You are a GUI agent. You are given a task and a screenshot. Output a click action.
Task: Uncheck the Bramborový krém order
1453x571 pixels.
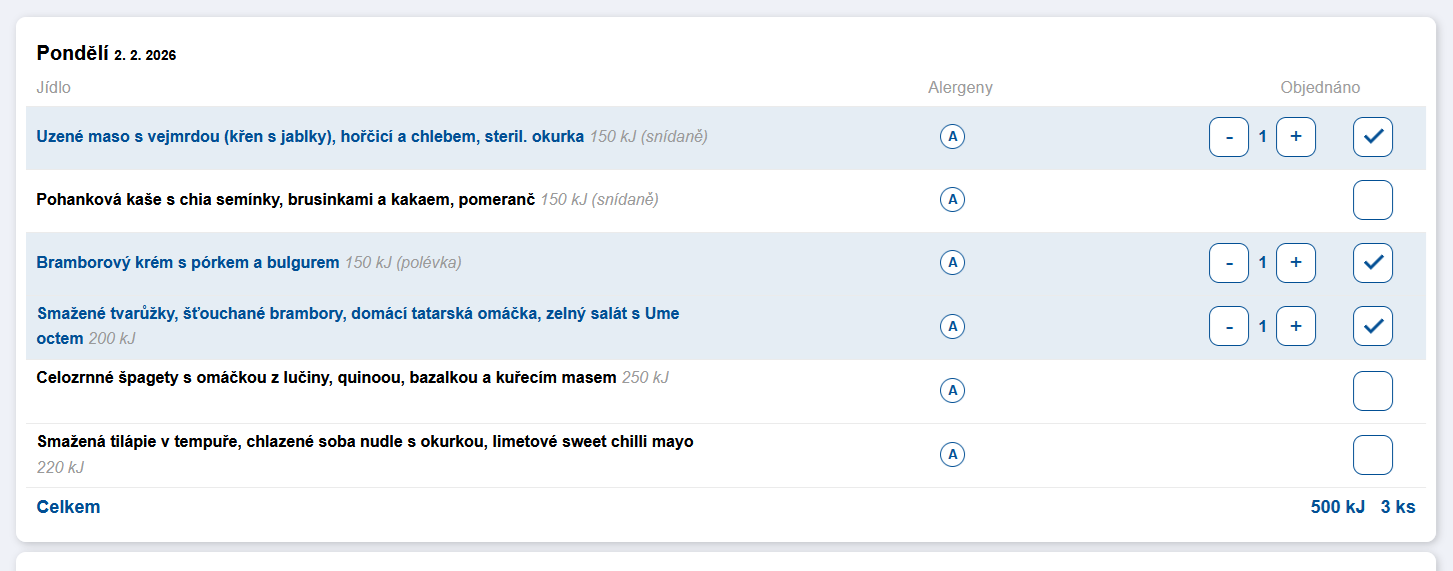point(1372,263)
